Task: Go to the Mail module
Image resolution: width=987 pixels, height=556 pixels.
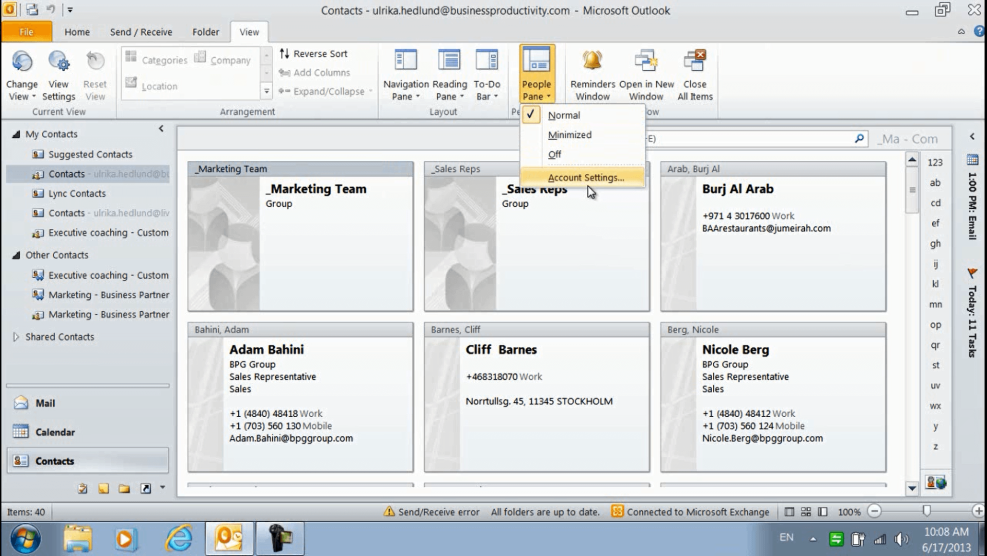Action: (45, 404)
